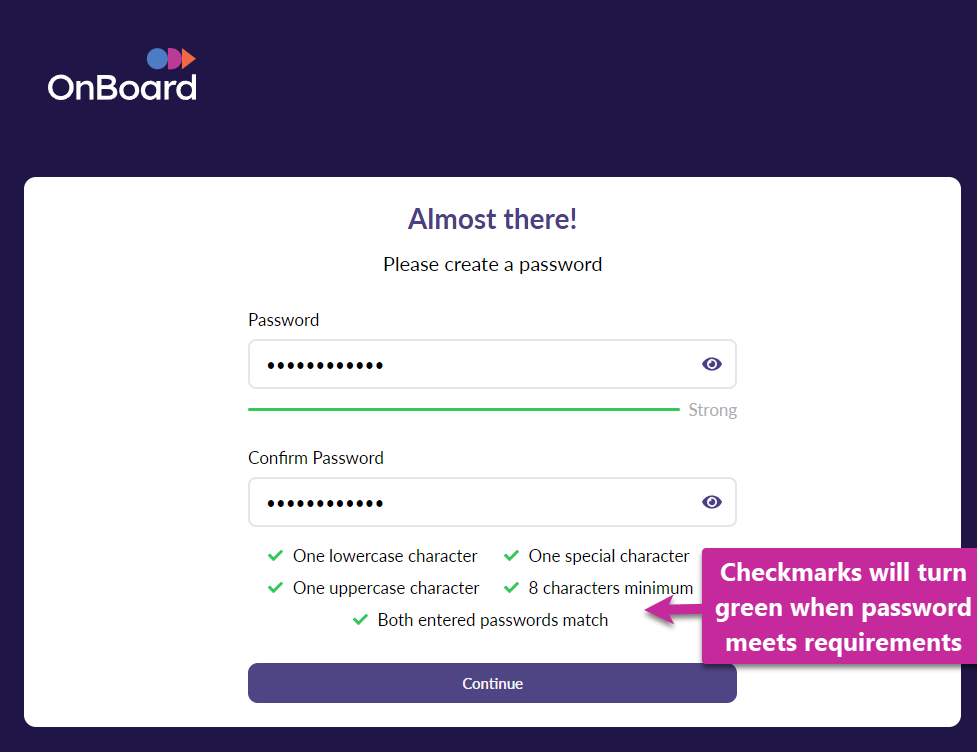
Task: Click the green checkmark for lowercase character rule
Action: pos(276,556)
